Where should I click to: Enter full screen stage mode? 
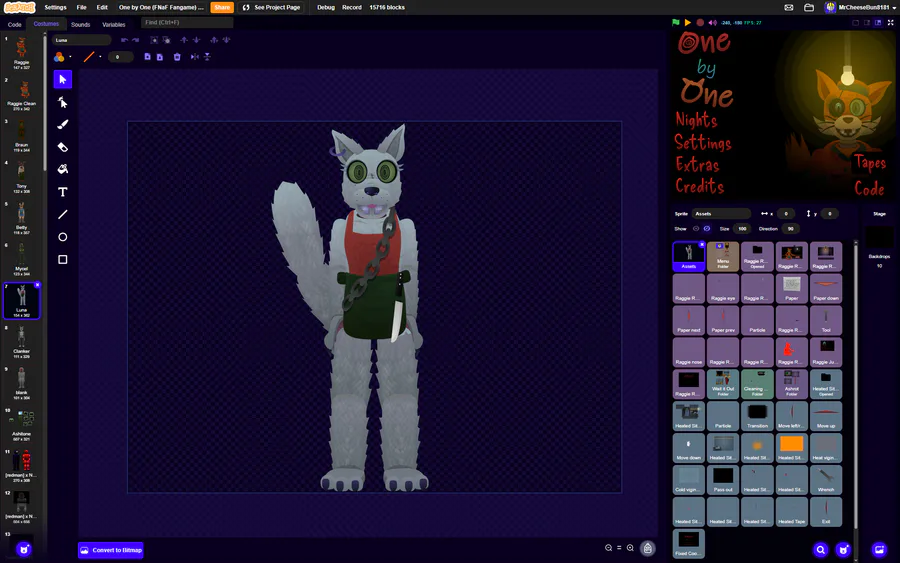(x=891, y=22)
